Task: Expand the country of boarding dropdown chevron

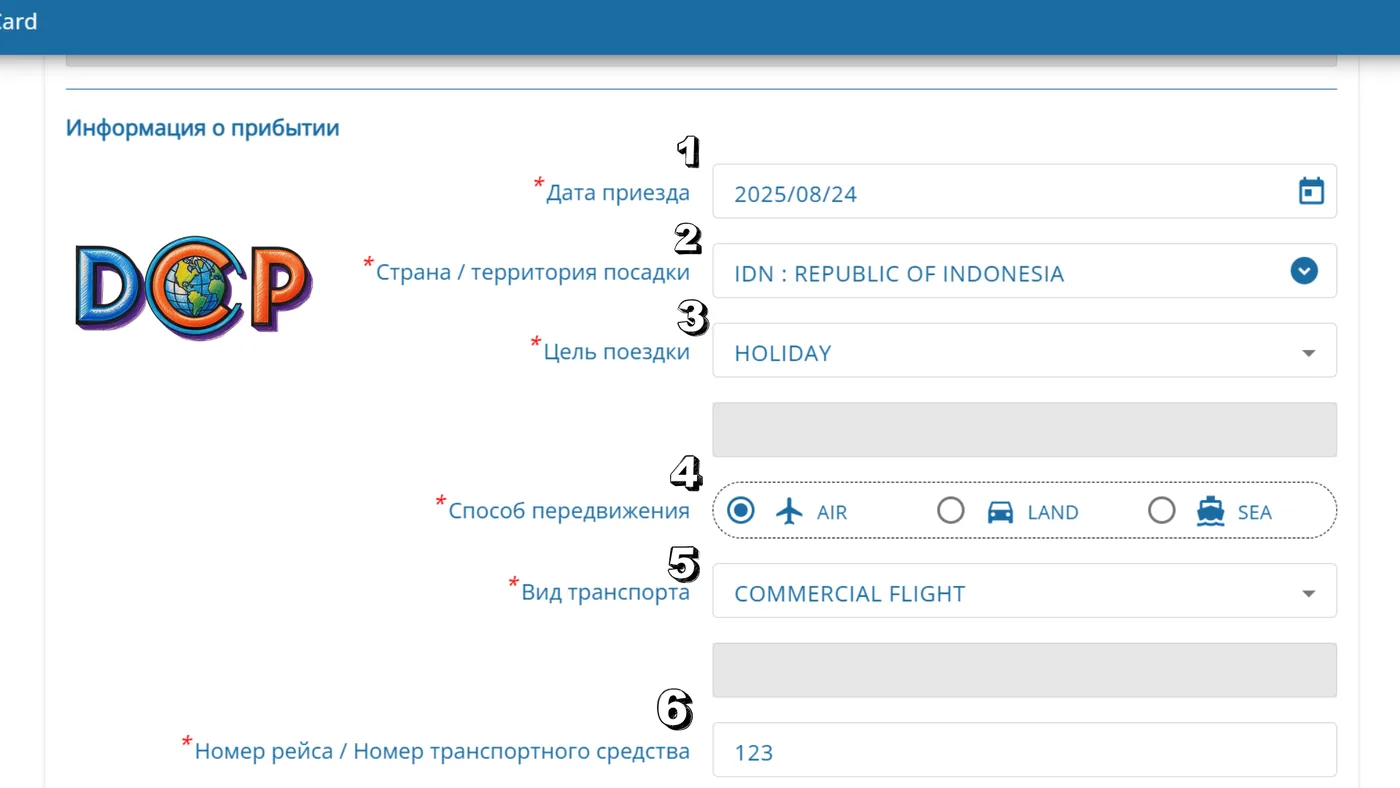Action: 1304,271
